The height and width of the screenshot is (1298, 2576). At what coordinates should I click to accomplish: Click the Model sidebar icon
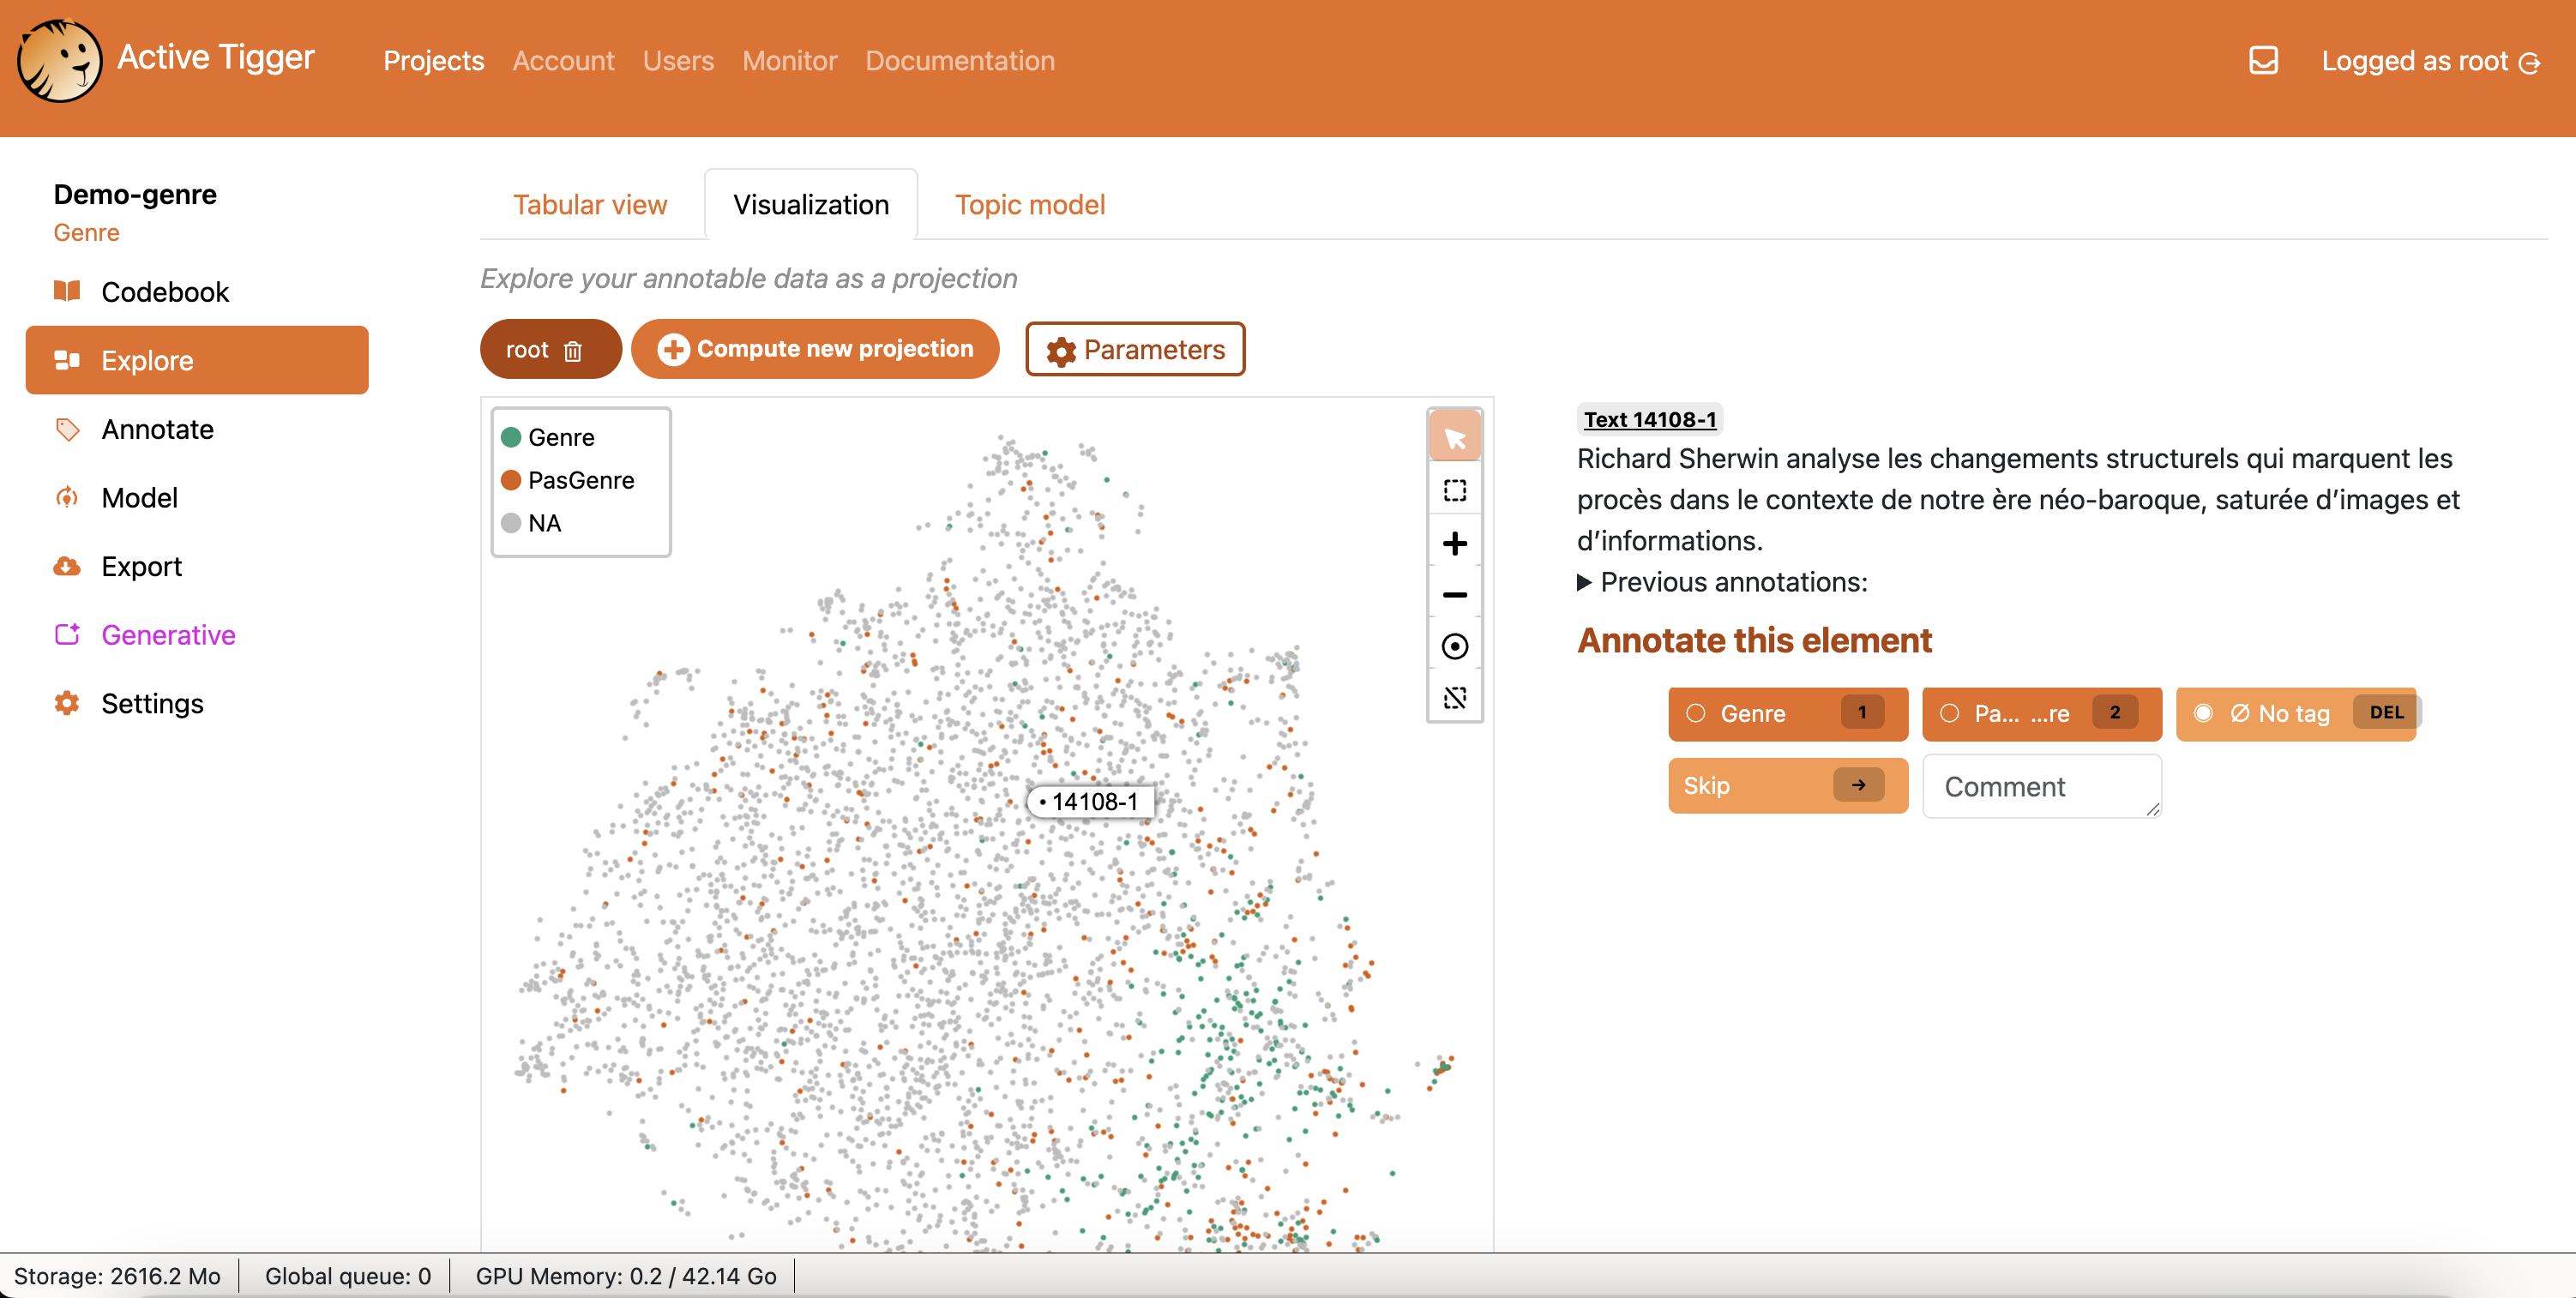tap(67, 497)
